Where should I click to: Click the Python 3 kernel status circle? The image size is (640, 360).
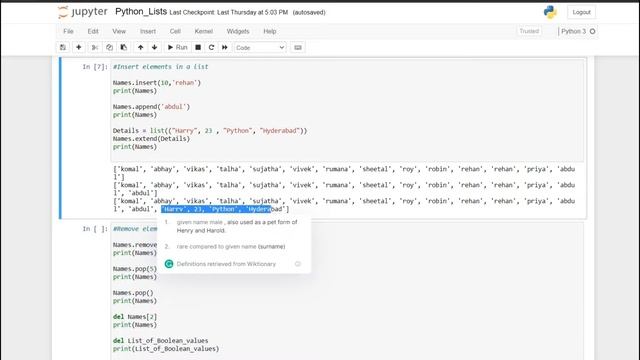point(593,31)
